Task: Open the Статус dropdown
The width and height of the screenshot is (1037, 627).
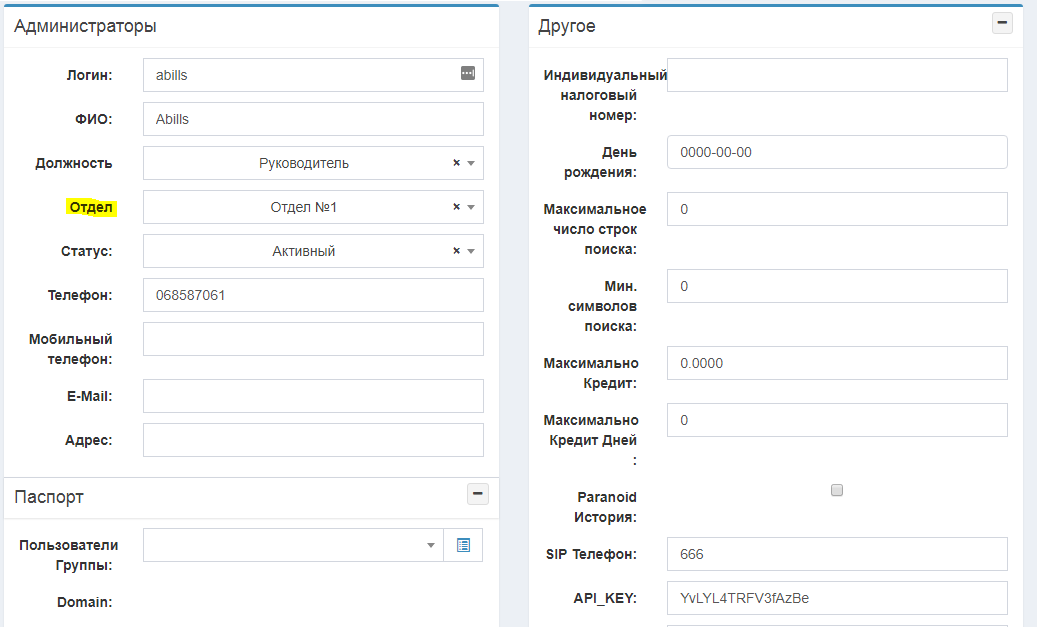Action: click(x=300, y=251)
